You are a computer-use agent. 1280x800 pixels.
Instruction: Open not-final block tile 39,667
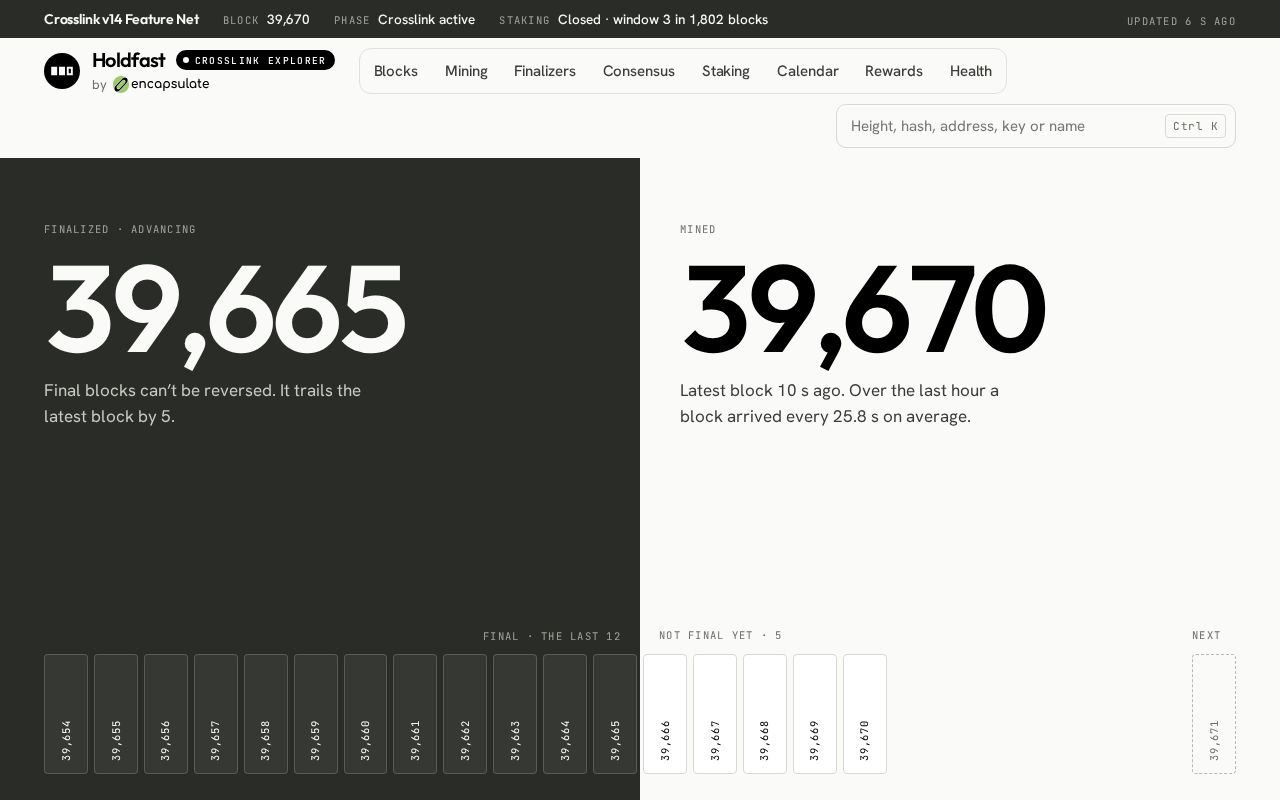point(715,714)
